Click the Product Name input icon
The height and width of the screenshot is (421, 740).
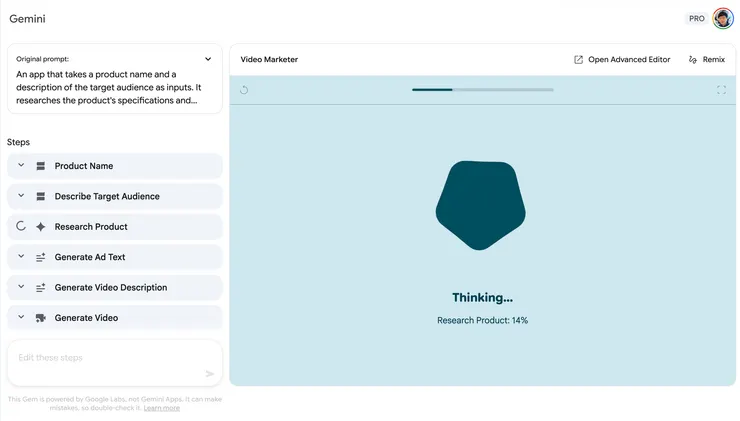pyautogui.click(x=41, y=166)
